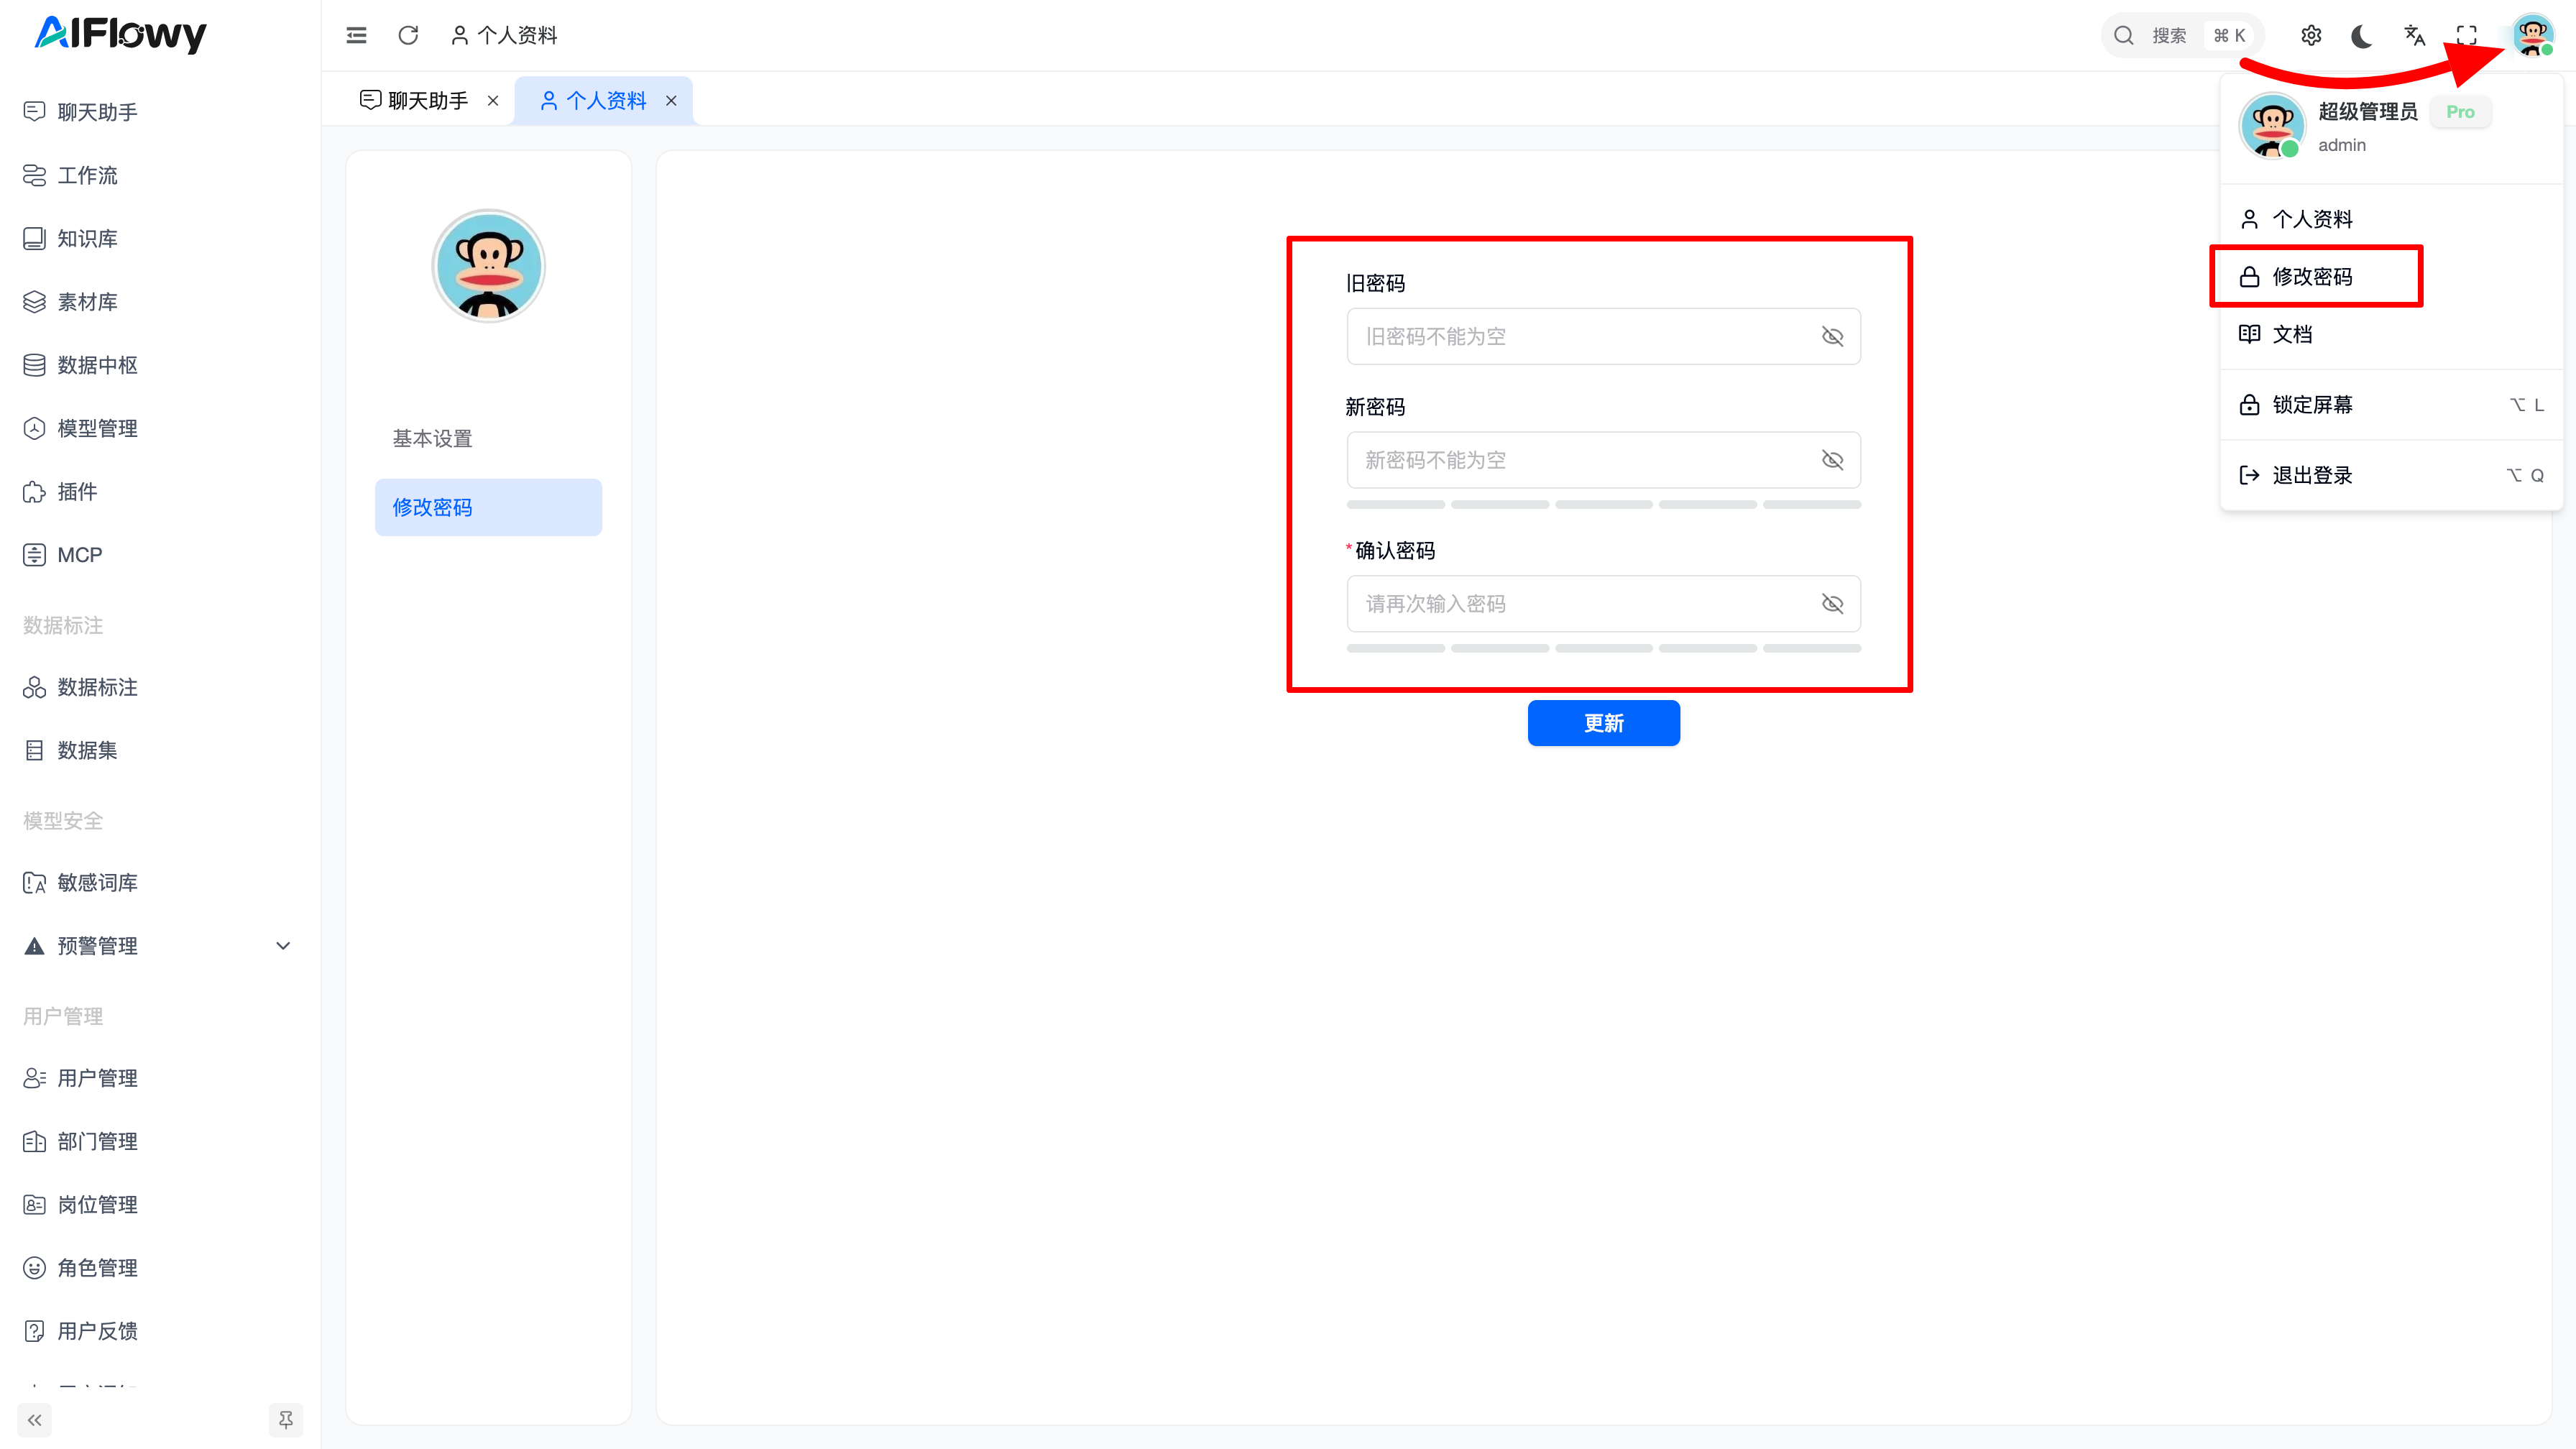The image size is (2576, 1449).
Task: Enter fullscreen with the fullscreen icon
Action: click(2466, 36)
